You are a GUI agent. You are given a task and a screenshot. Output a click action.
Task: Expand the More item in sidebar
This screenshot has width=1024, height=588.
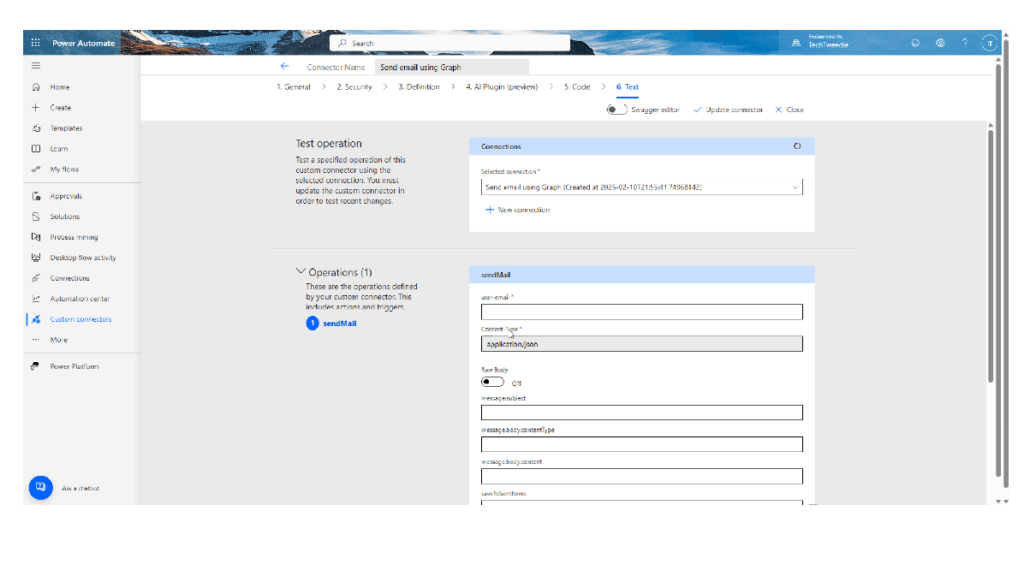pyautogui.click(x=59, y=340)
